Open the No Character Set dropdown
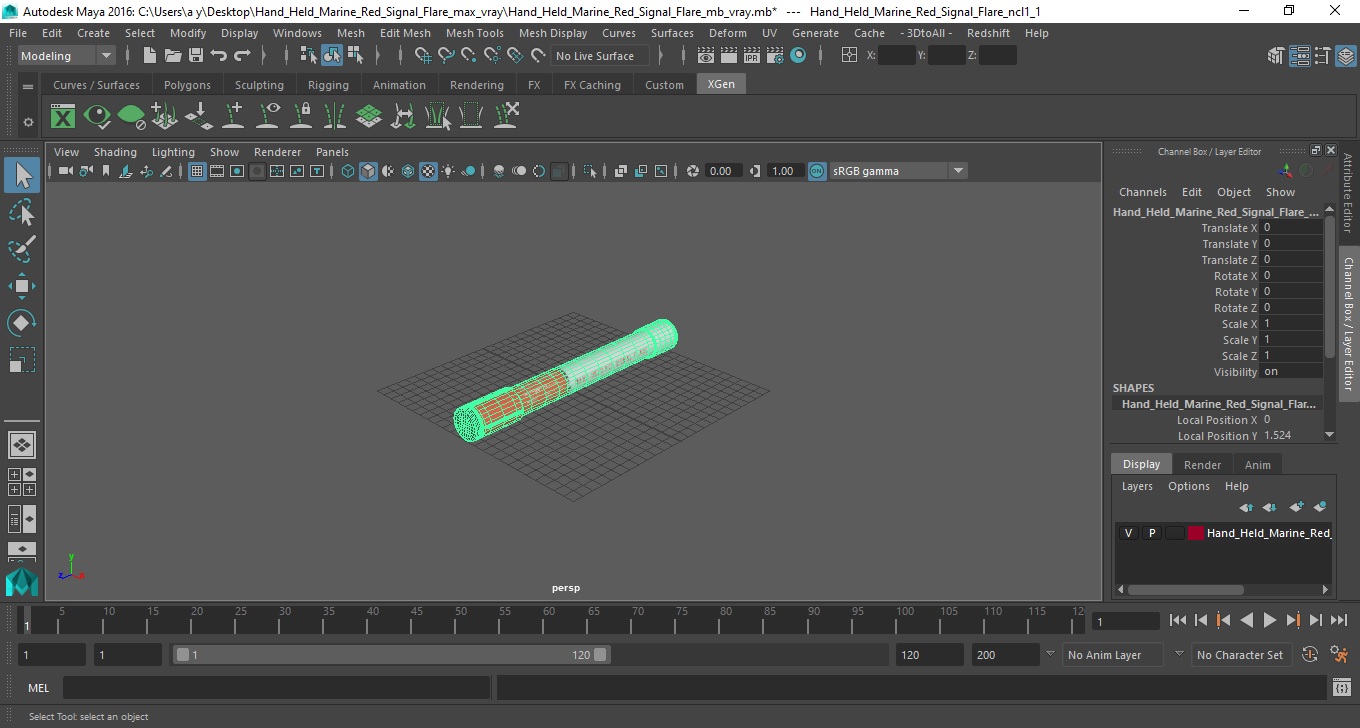This screenshot has width=1360, height=728. pyautogui.click(x=1240, y=655)
